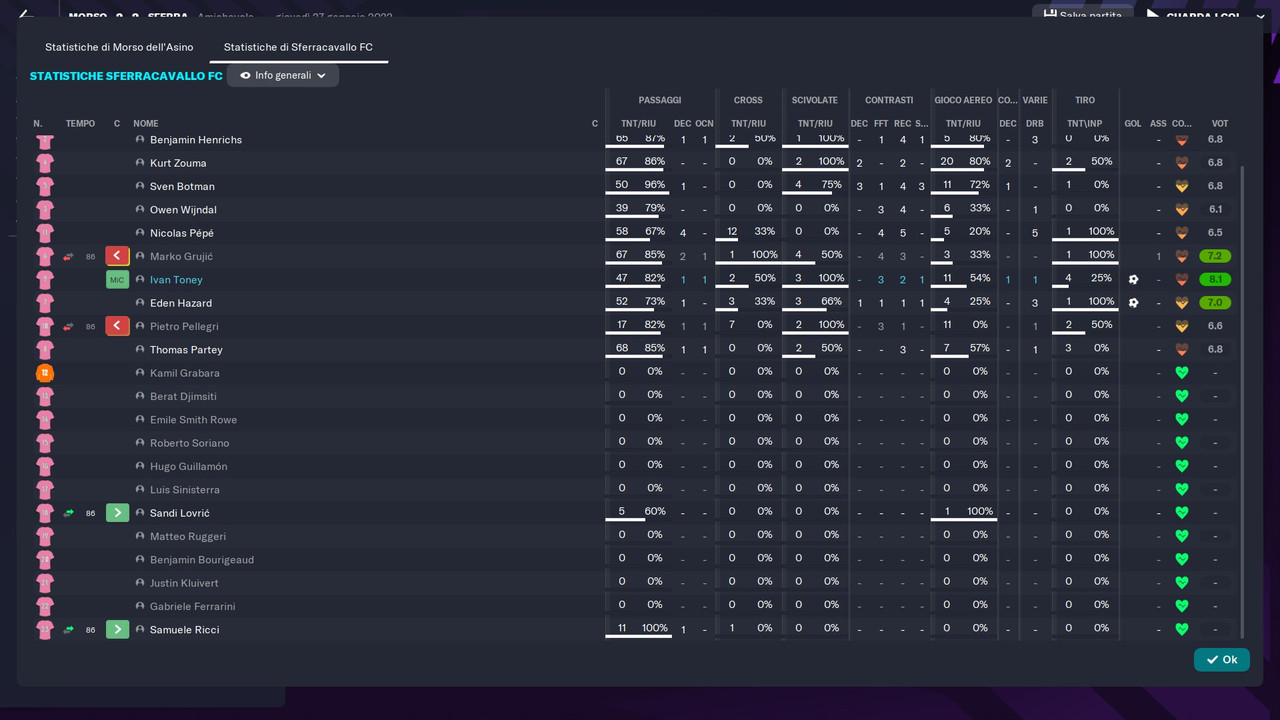
Task: Sort the table by the VOT column
Action: pyautogui.click(x=1219, y=124)
